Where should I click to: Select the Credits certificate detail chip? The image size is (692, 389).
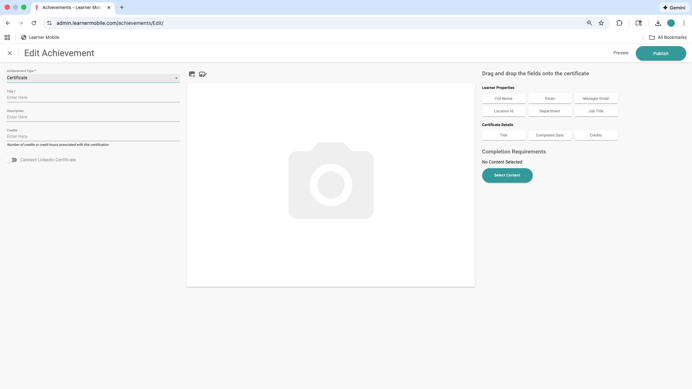pyautogui.click(x=596, y=135)
